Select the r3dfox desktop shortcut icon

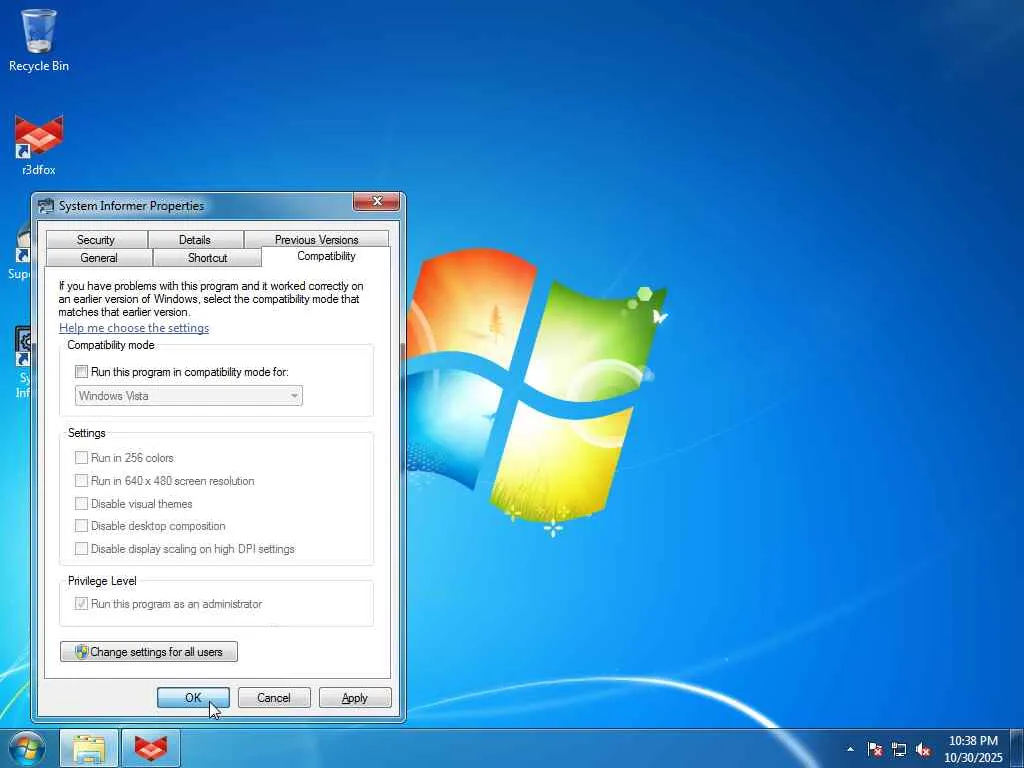click(x=39, y=144)
